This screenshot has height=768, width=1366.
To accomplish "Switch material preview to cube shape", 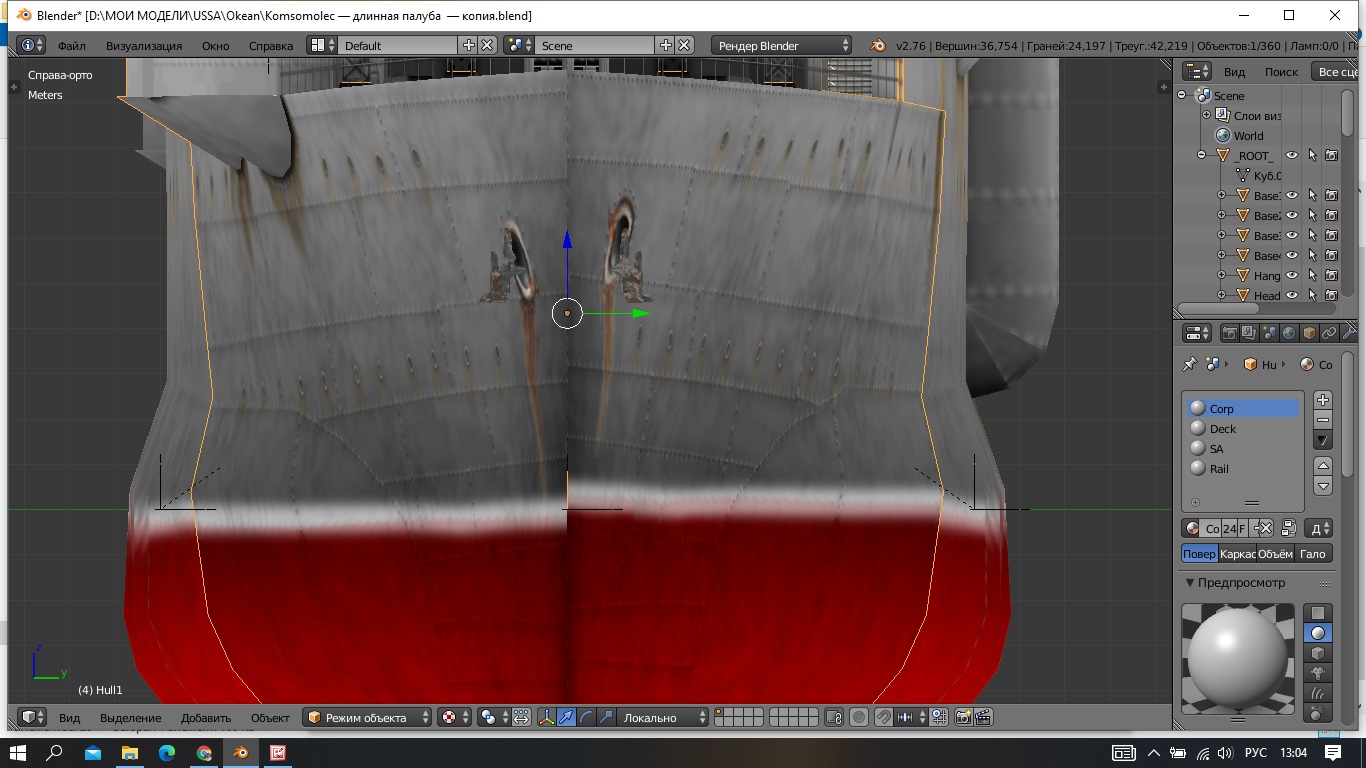I will tap(1318, 652).
